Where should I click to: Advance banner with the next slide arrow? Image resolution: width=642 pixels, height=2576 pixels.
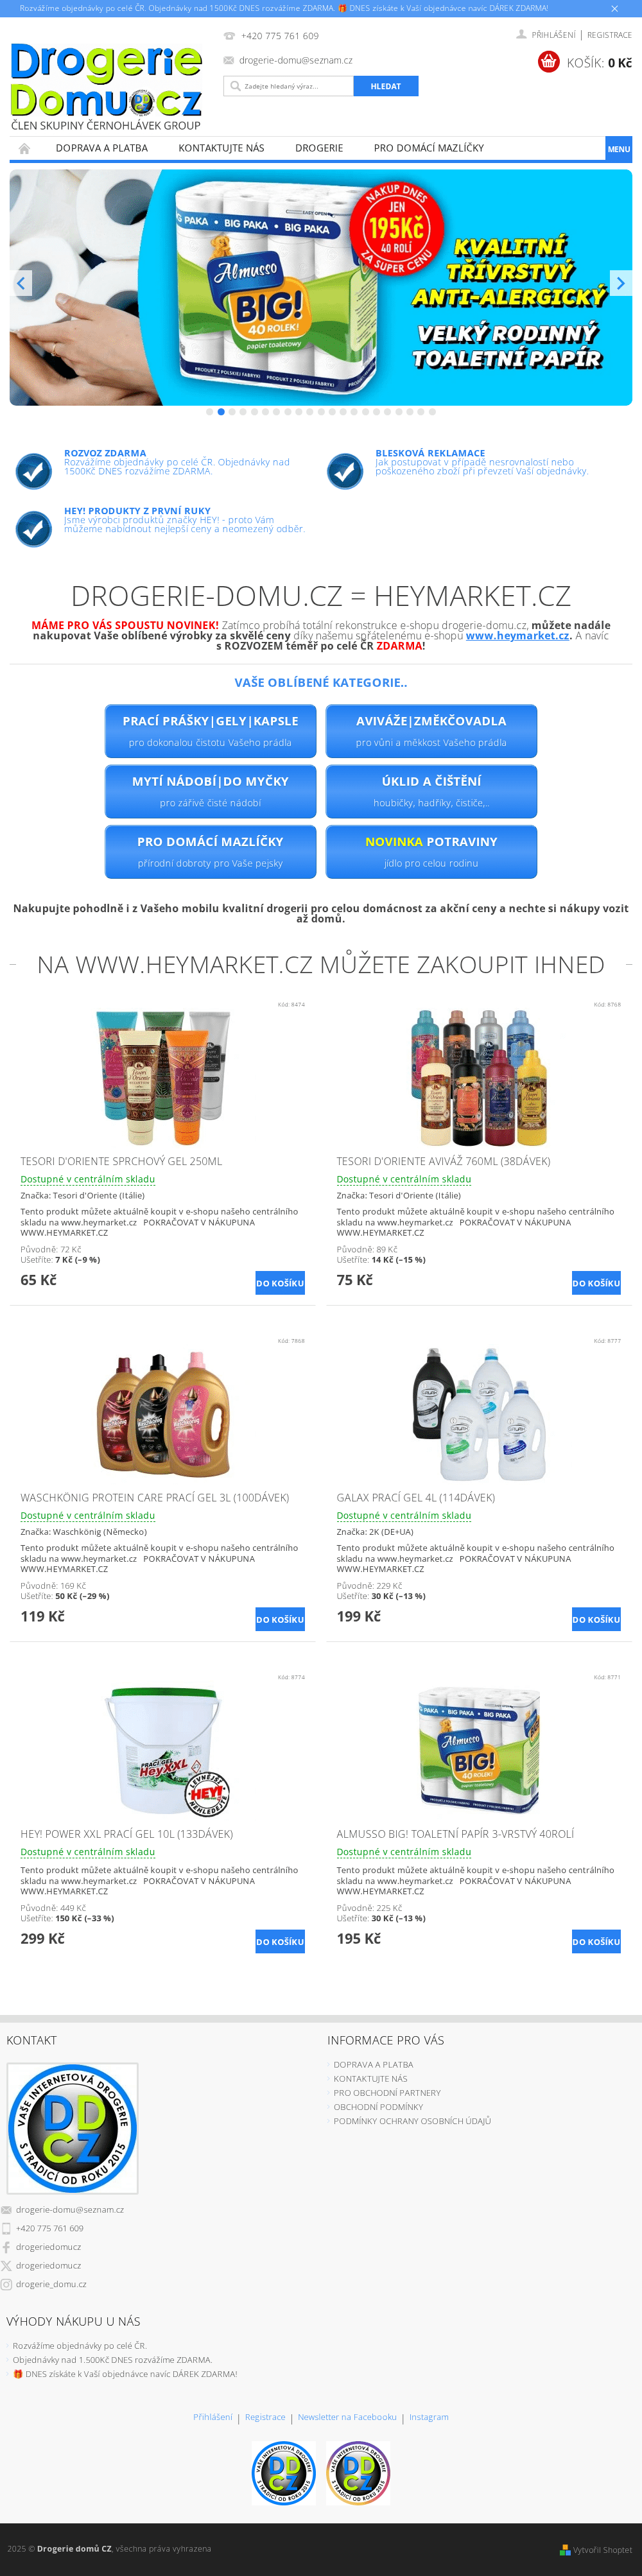pyautogui.click(x=621, y=283)
